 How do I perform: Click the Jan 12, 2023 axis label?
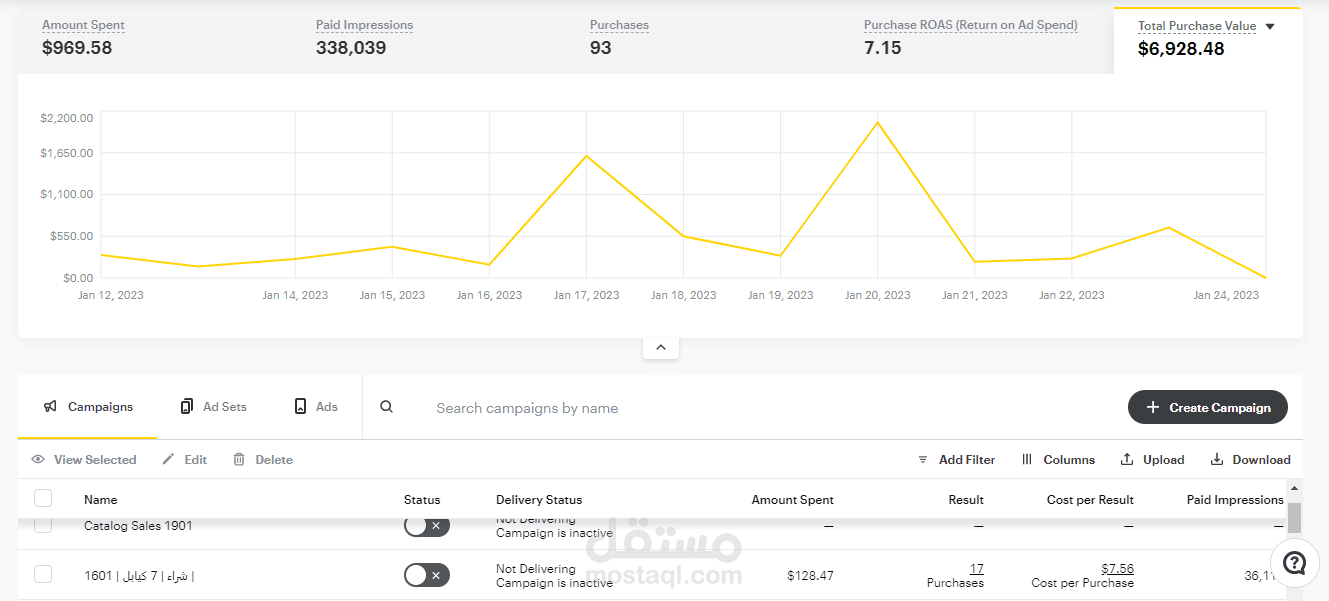click(x=111, y=295)
